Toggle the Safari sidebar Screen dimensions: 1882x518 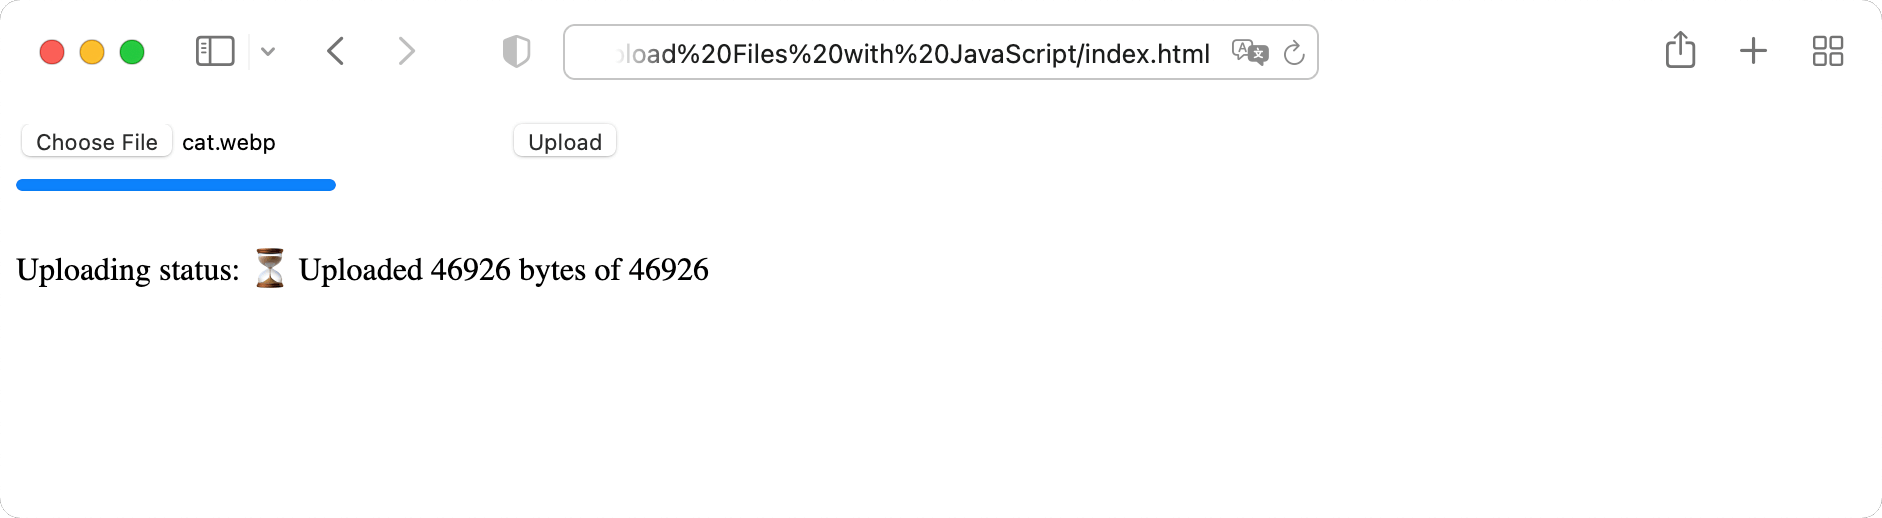[x=215, y=51]
